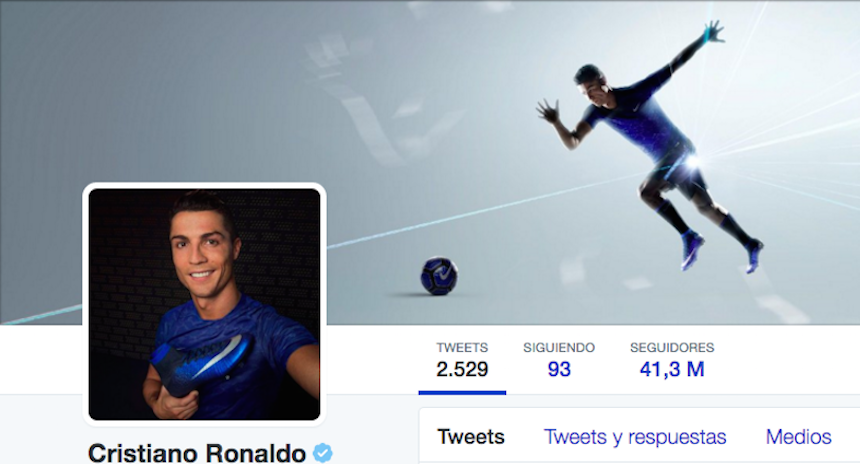Image resolution: width=860 pixels, height=464 pixels.
Task: Open the SIGUIENDO stat label
Action: coord(559,348)
